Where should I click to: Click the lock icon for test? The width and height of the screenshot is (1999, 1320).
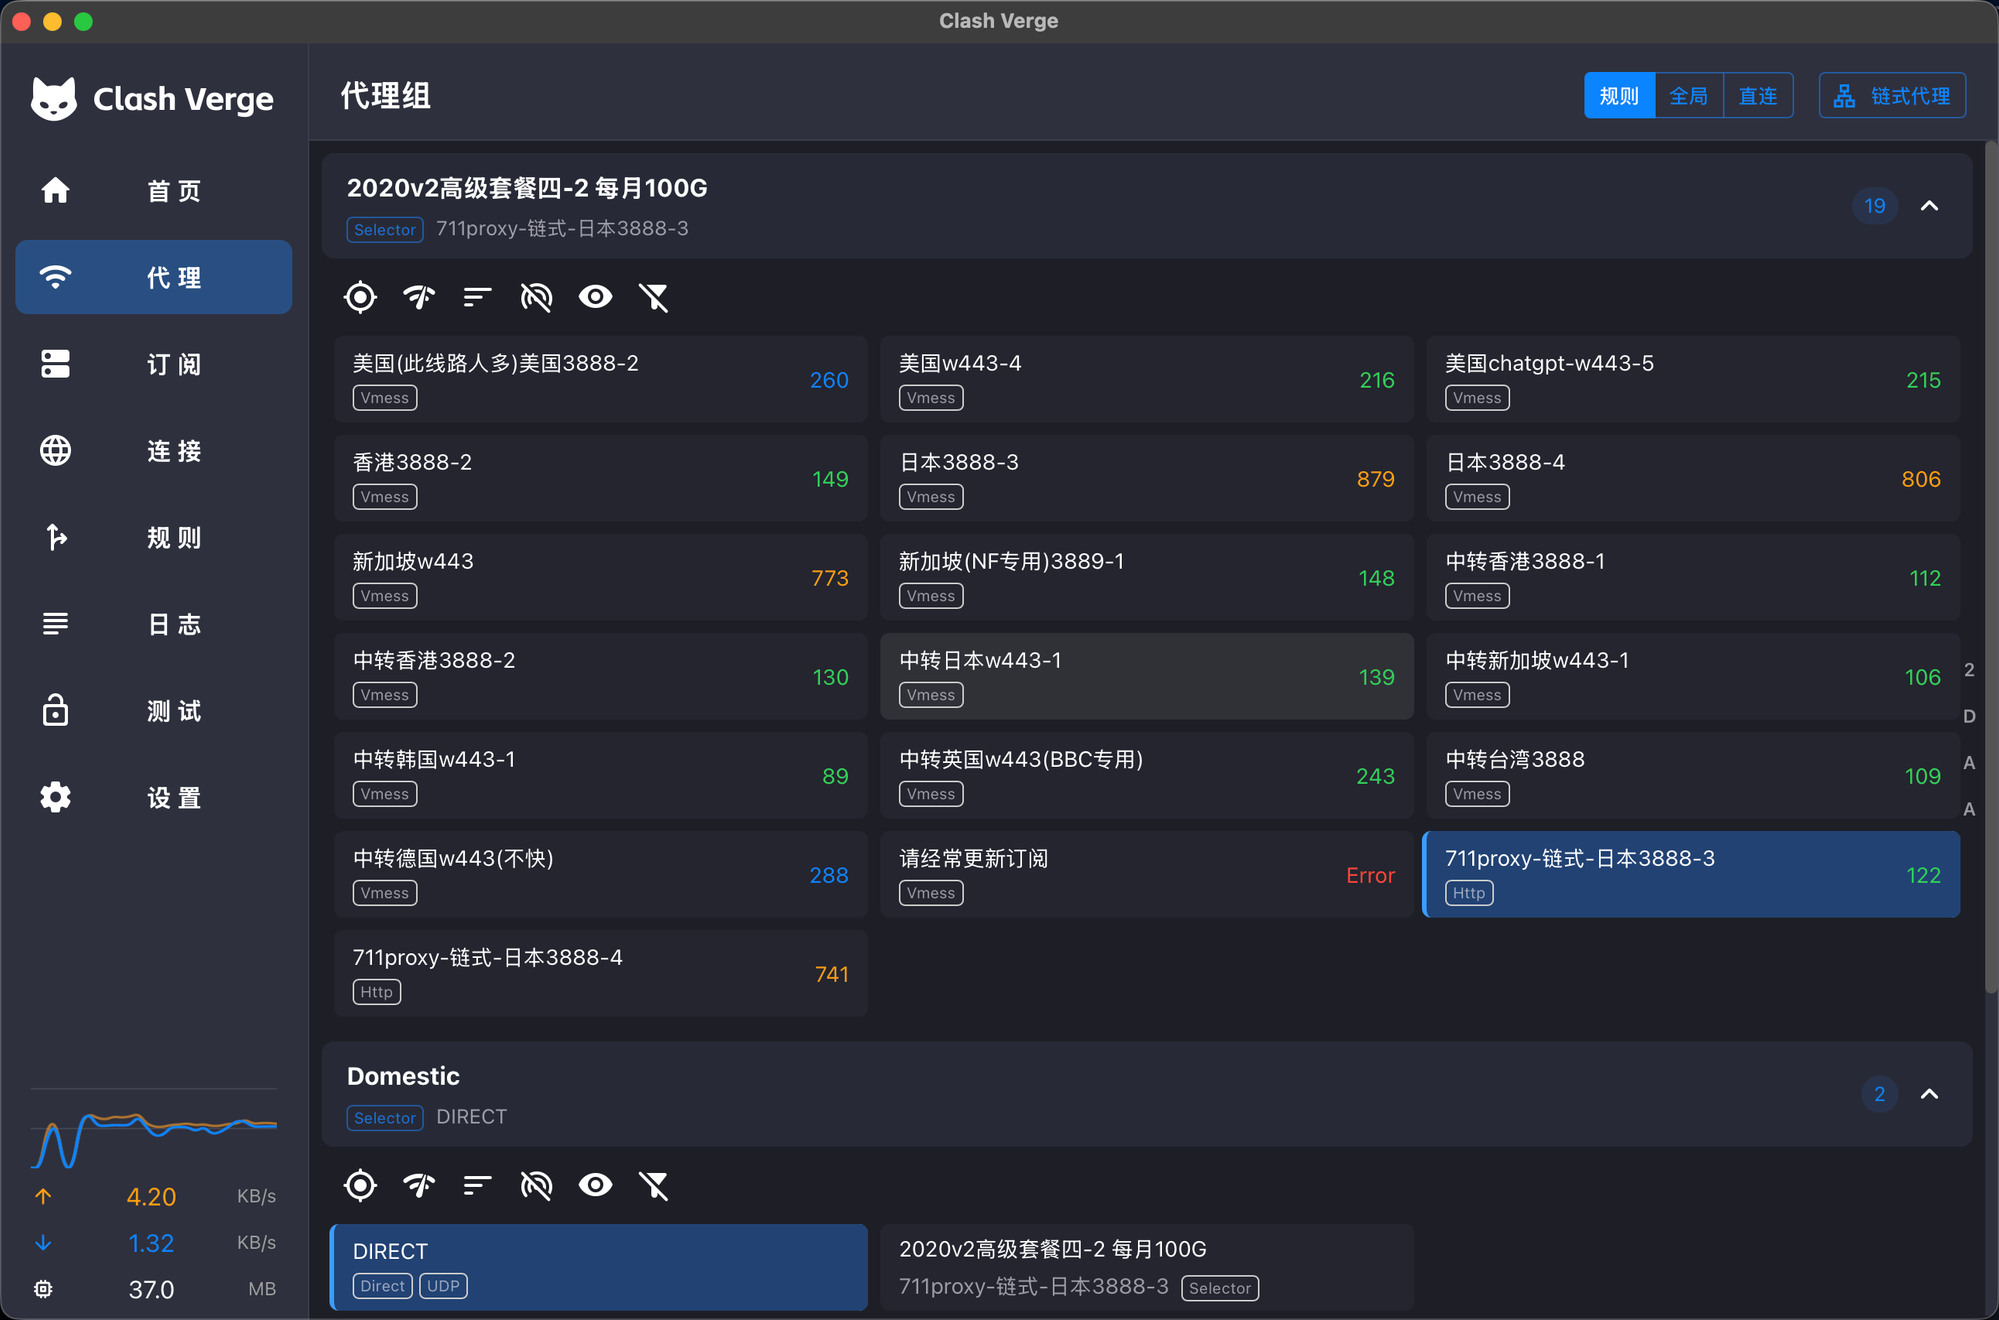[55, 710]
